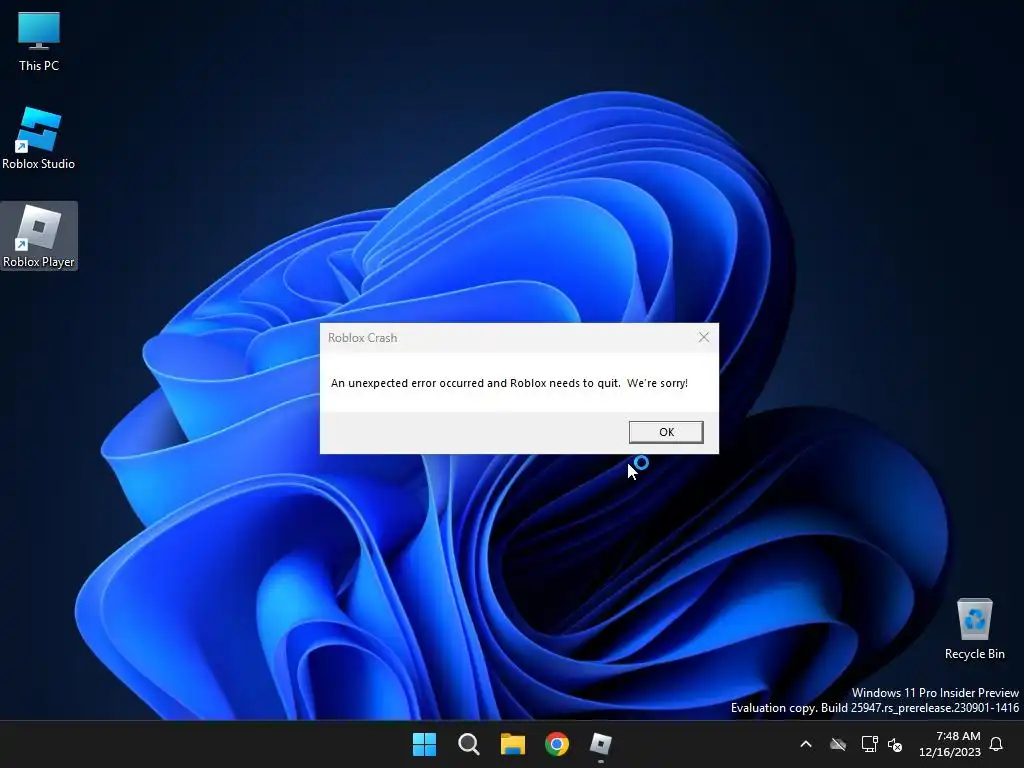
Task: Open the notifications bell
Action: coord(996,744)
